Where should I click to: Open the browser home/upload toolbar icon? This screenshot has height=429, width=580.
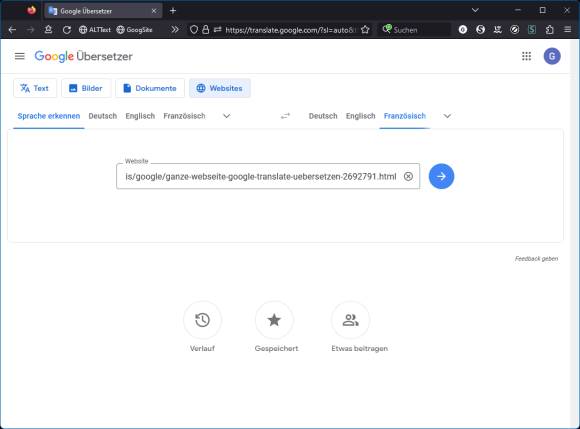coord(48,30)
